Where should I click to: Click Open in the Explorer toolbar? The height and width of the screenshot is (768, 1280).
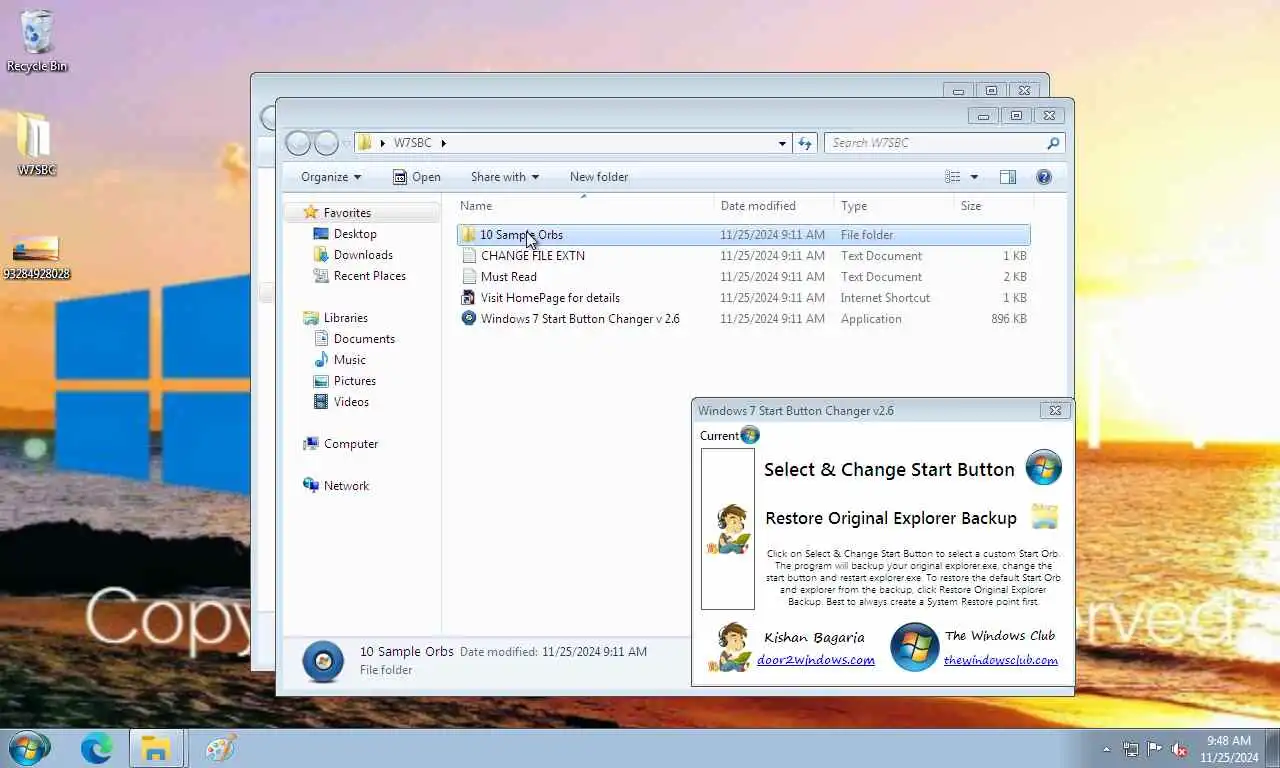tap(417, 177)
